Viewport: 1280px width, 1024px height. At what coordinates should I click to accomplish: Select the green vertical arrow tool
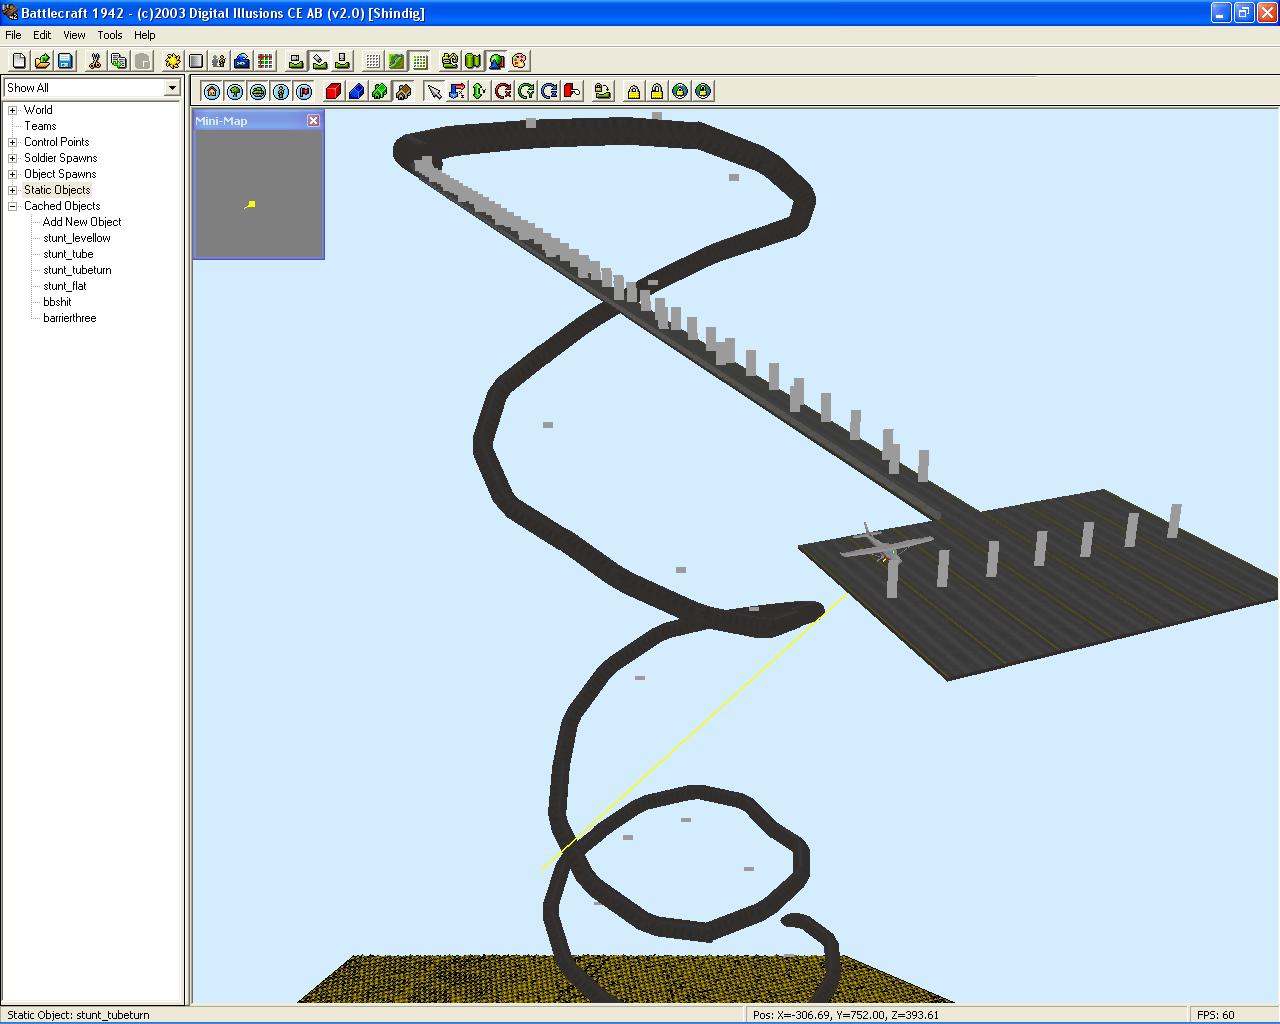tap(480, 91)
